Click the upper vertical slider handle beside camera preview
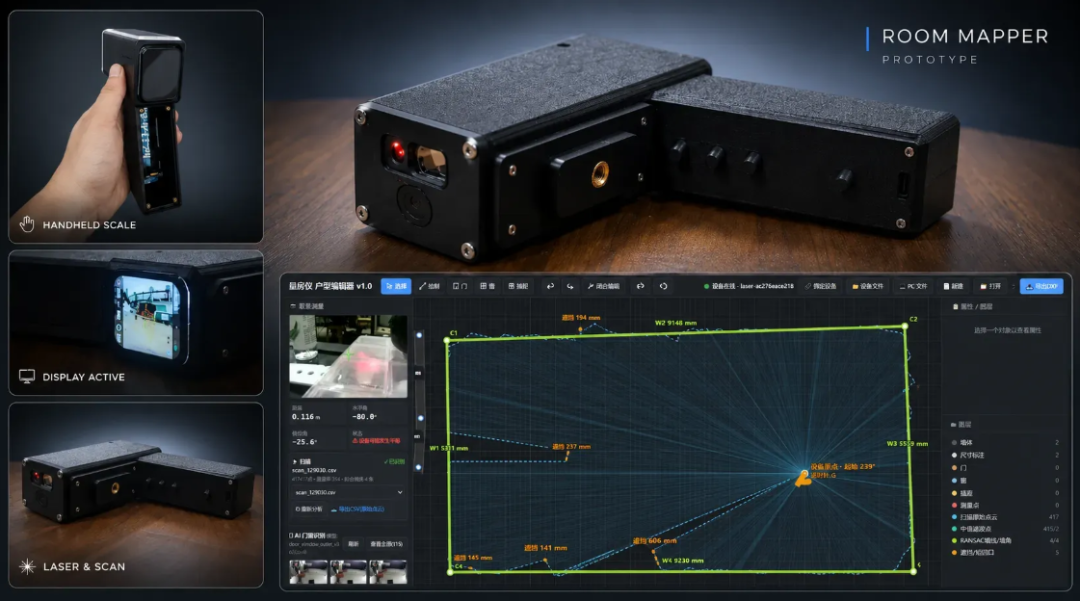This screenshot has width=1080, height=601. [x=417, y=372]
